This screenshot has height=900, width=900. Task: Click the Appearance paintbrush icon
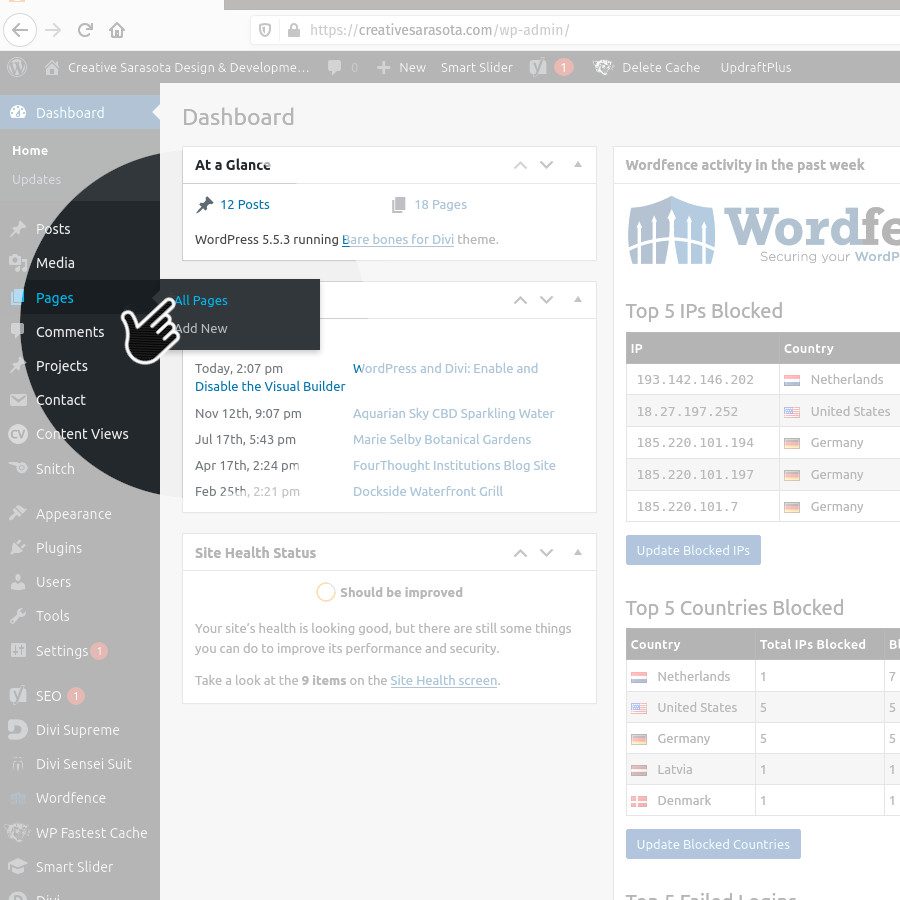18,512
